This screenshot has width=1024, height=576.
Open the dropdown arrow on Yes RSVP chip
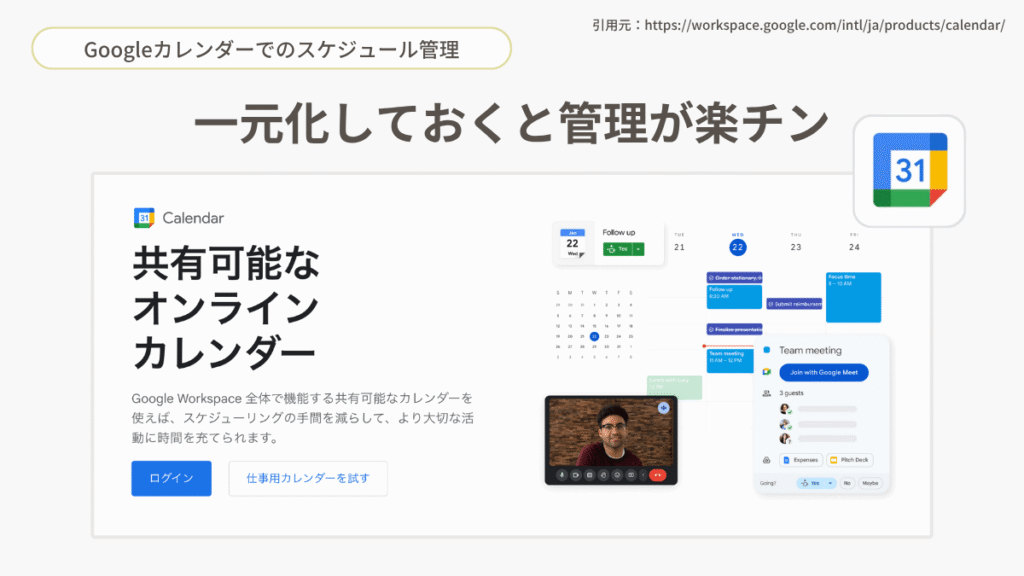pos(830,483)
